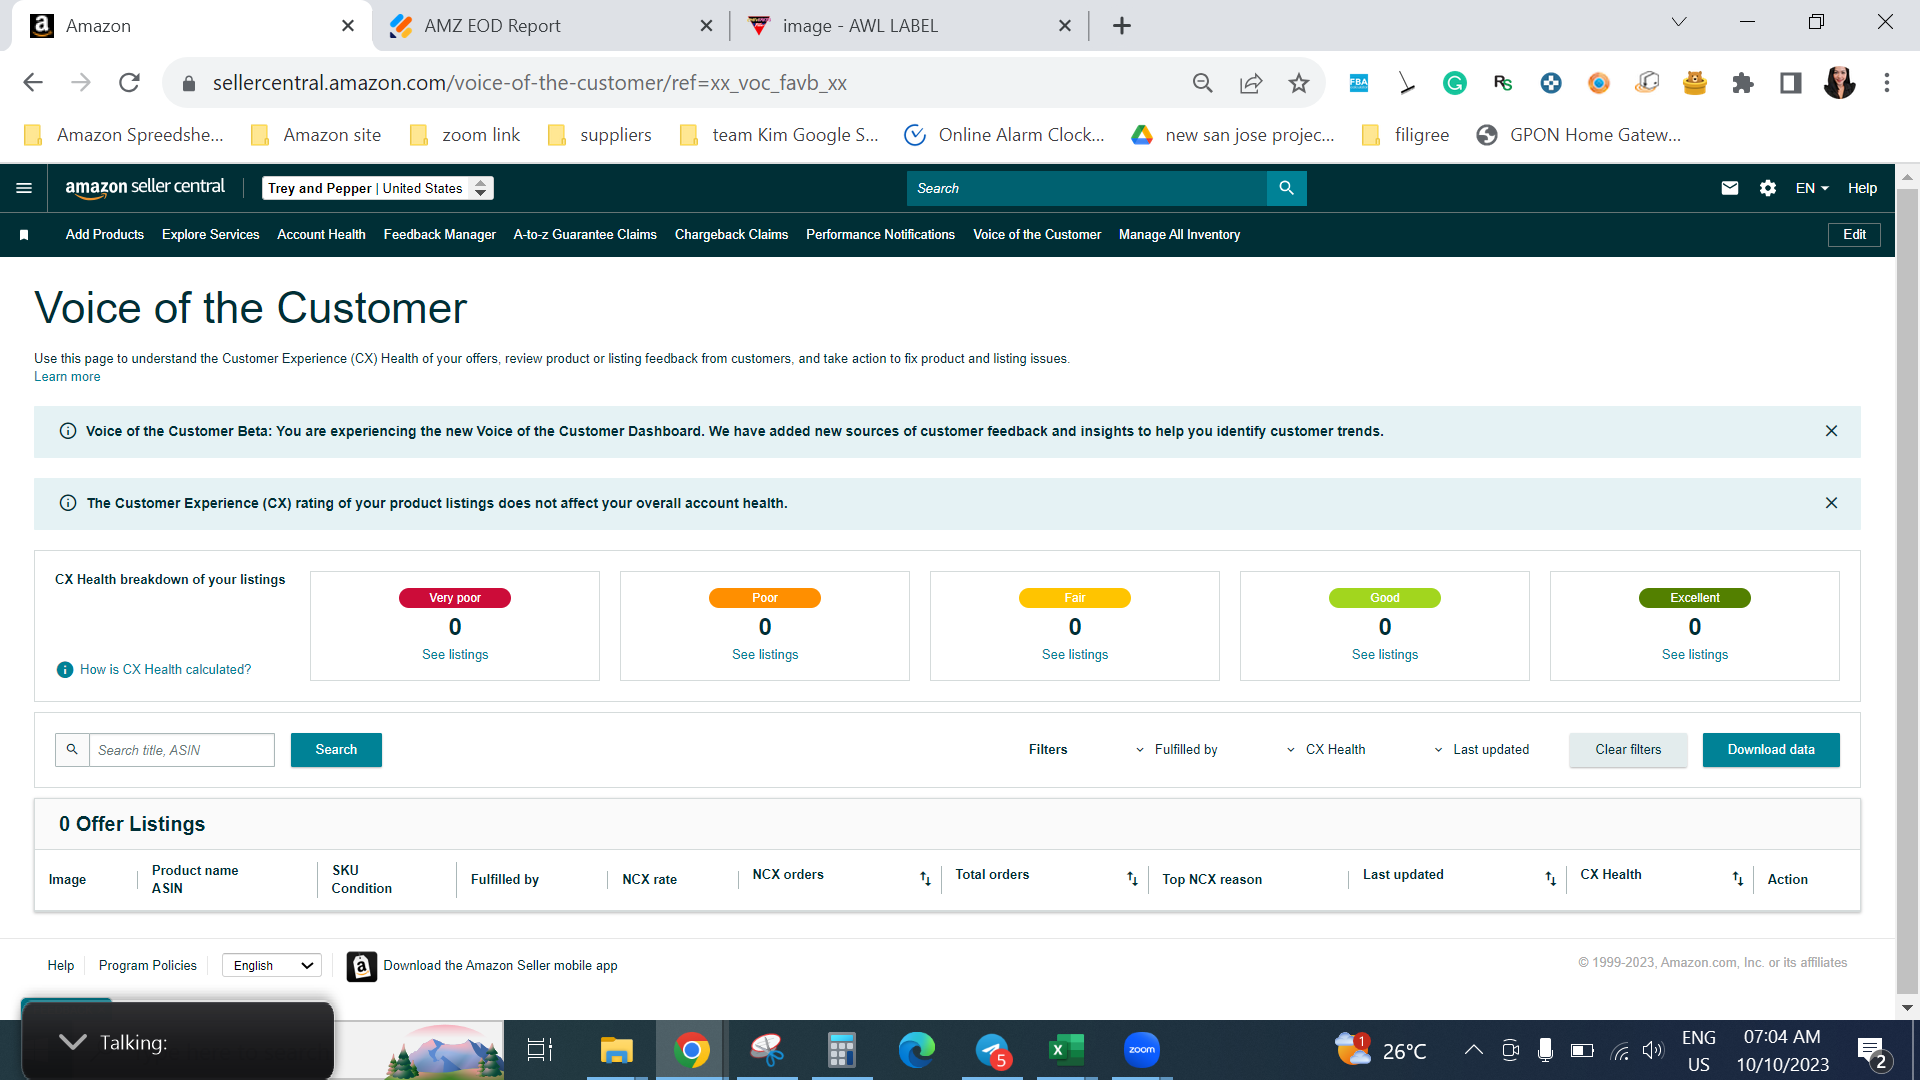The height and width of the screenshot is (1080, 1920).
Task: Expand the Fulfilled by filter
Action: click(1176, 750)
